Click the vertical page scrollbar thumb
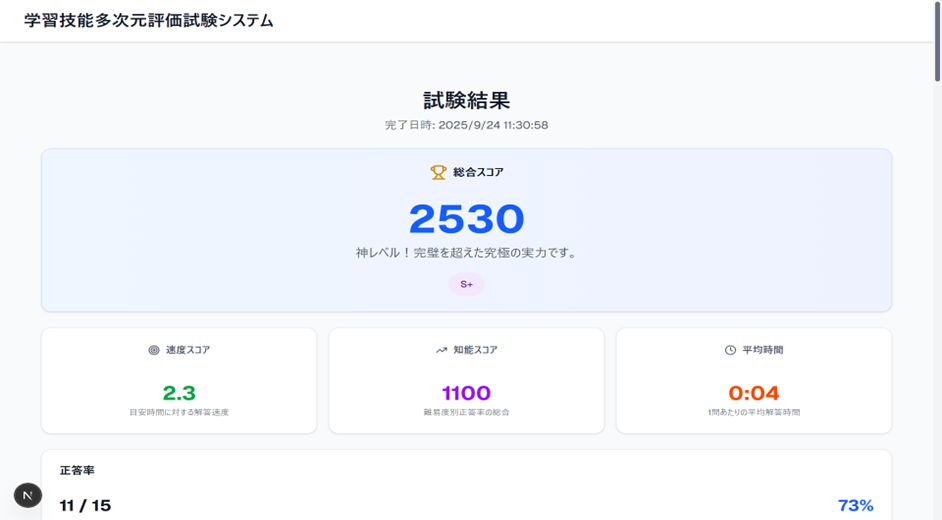 [x=937, y=40]
